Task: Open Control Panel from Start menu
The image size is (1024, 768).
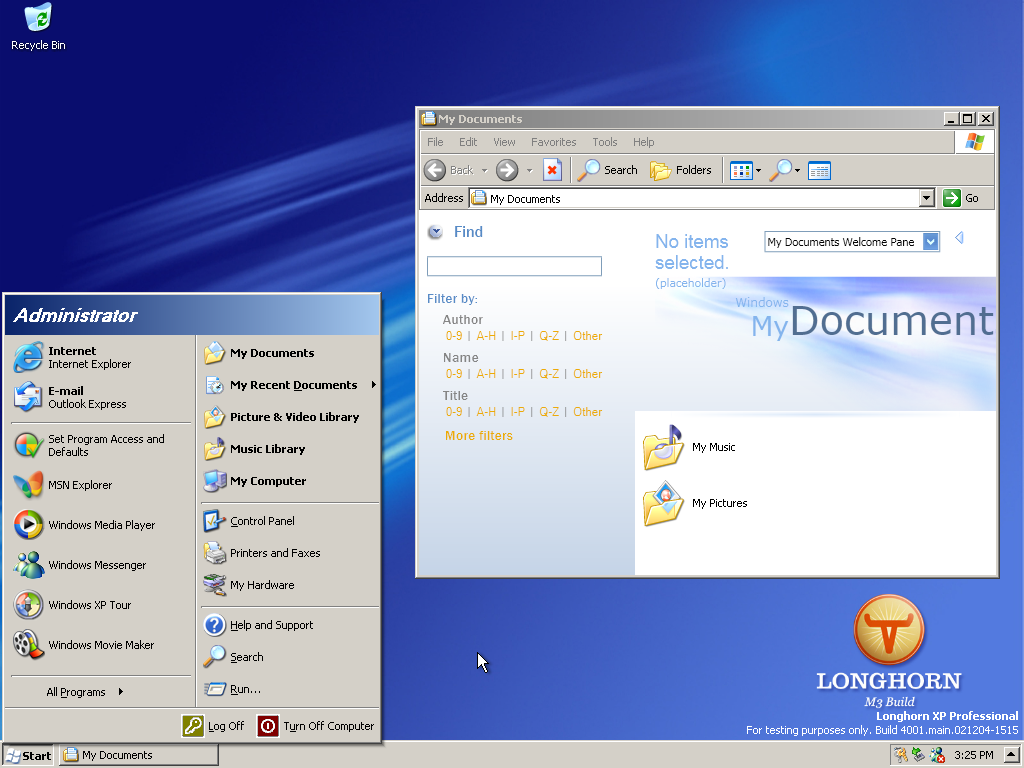Action: 261,521
